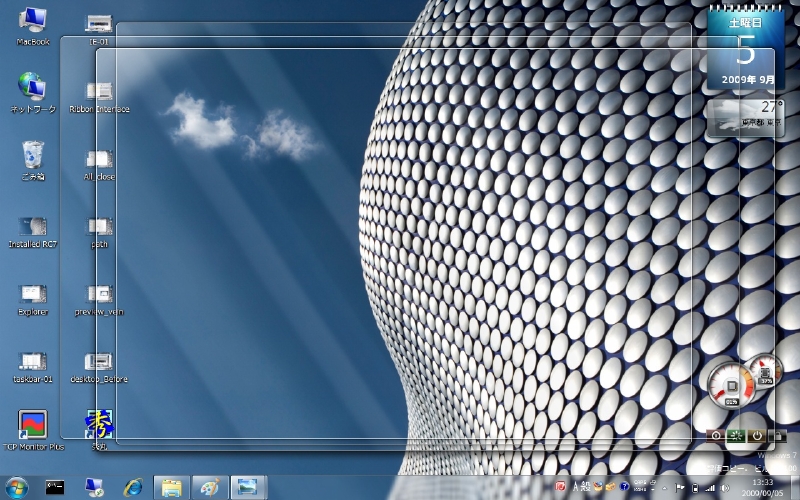This screenshot has width=800, height=500.
Task: Click the red shutdown gadget button
Action: [716, 436]
